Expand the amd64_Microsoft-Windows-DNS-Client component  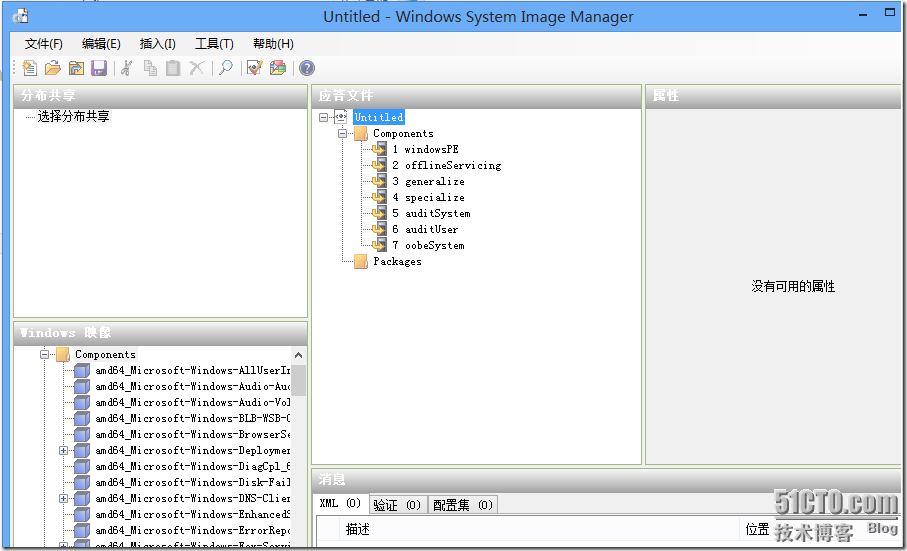(64, 498)
